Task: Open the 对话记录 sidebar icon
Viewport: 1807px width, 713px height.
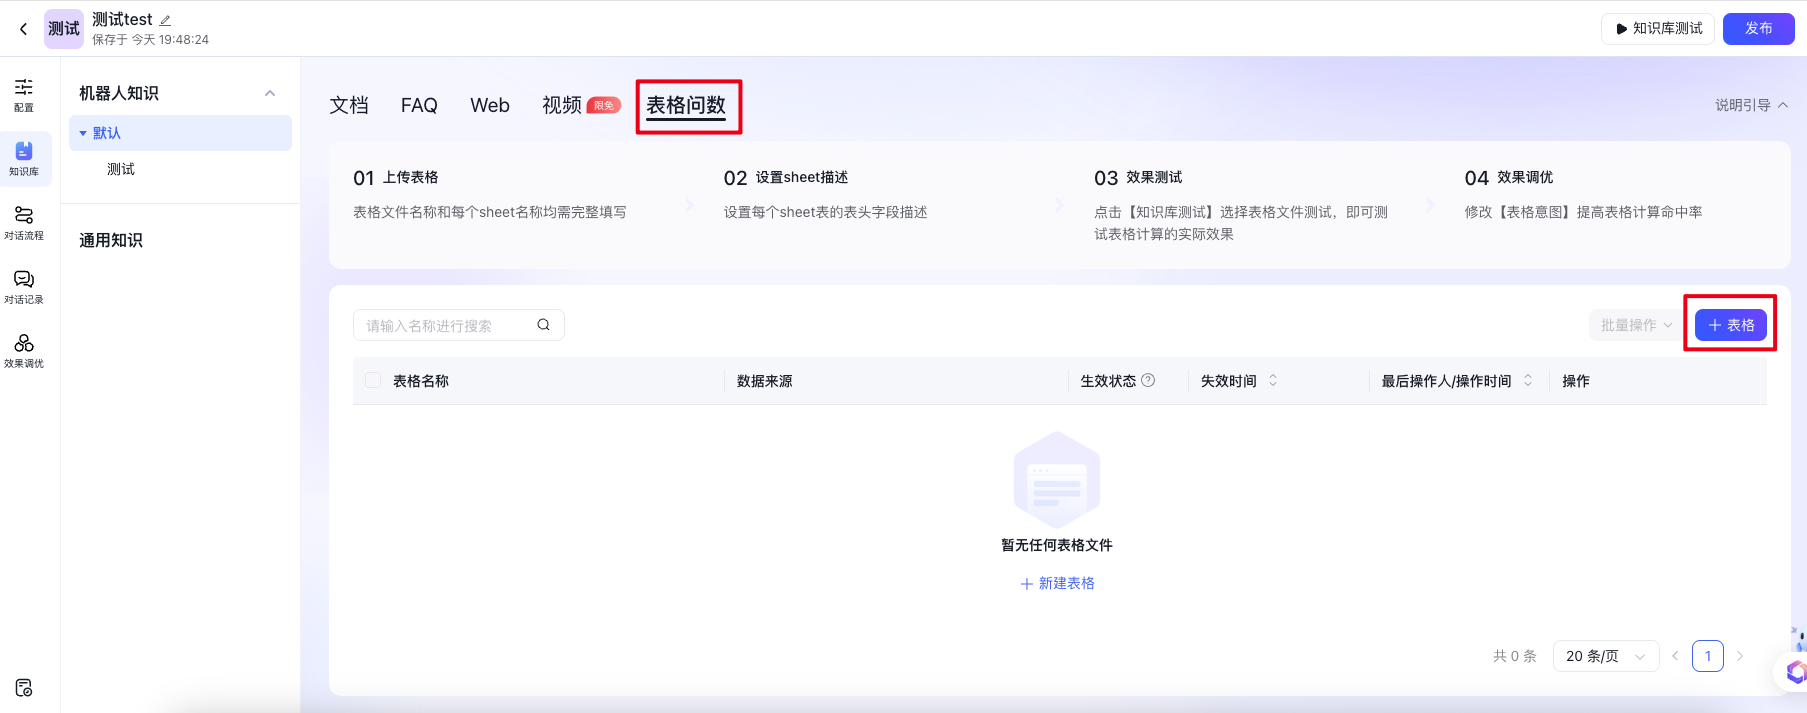Action: [x=24, y=286]
